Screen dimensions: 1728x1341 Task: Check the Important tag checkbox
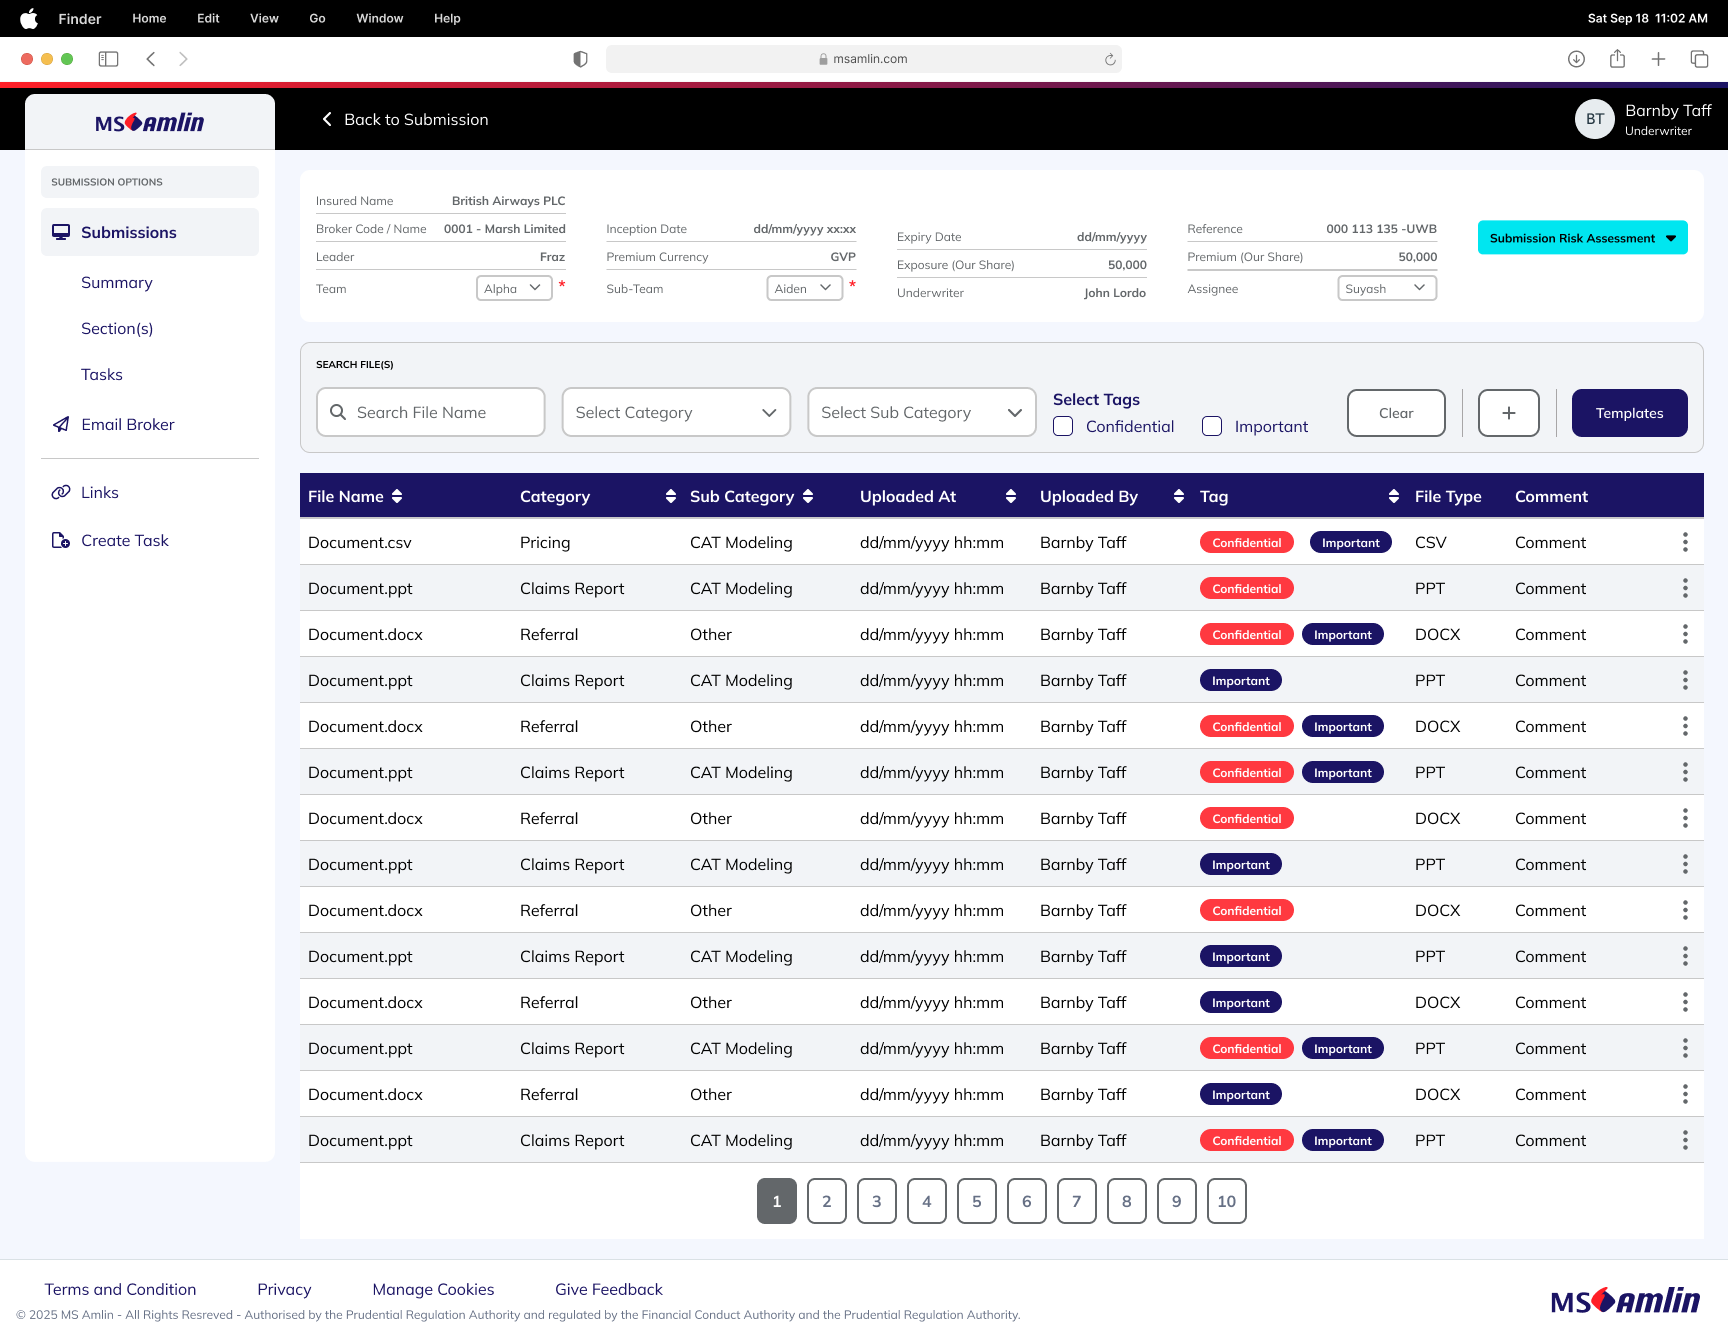(1212, 427)
